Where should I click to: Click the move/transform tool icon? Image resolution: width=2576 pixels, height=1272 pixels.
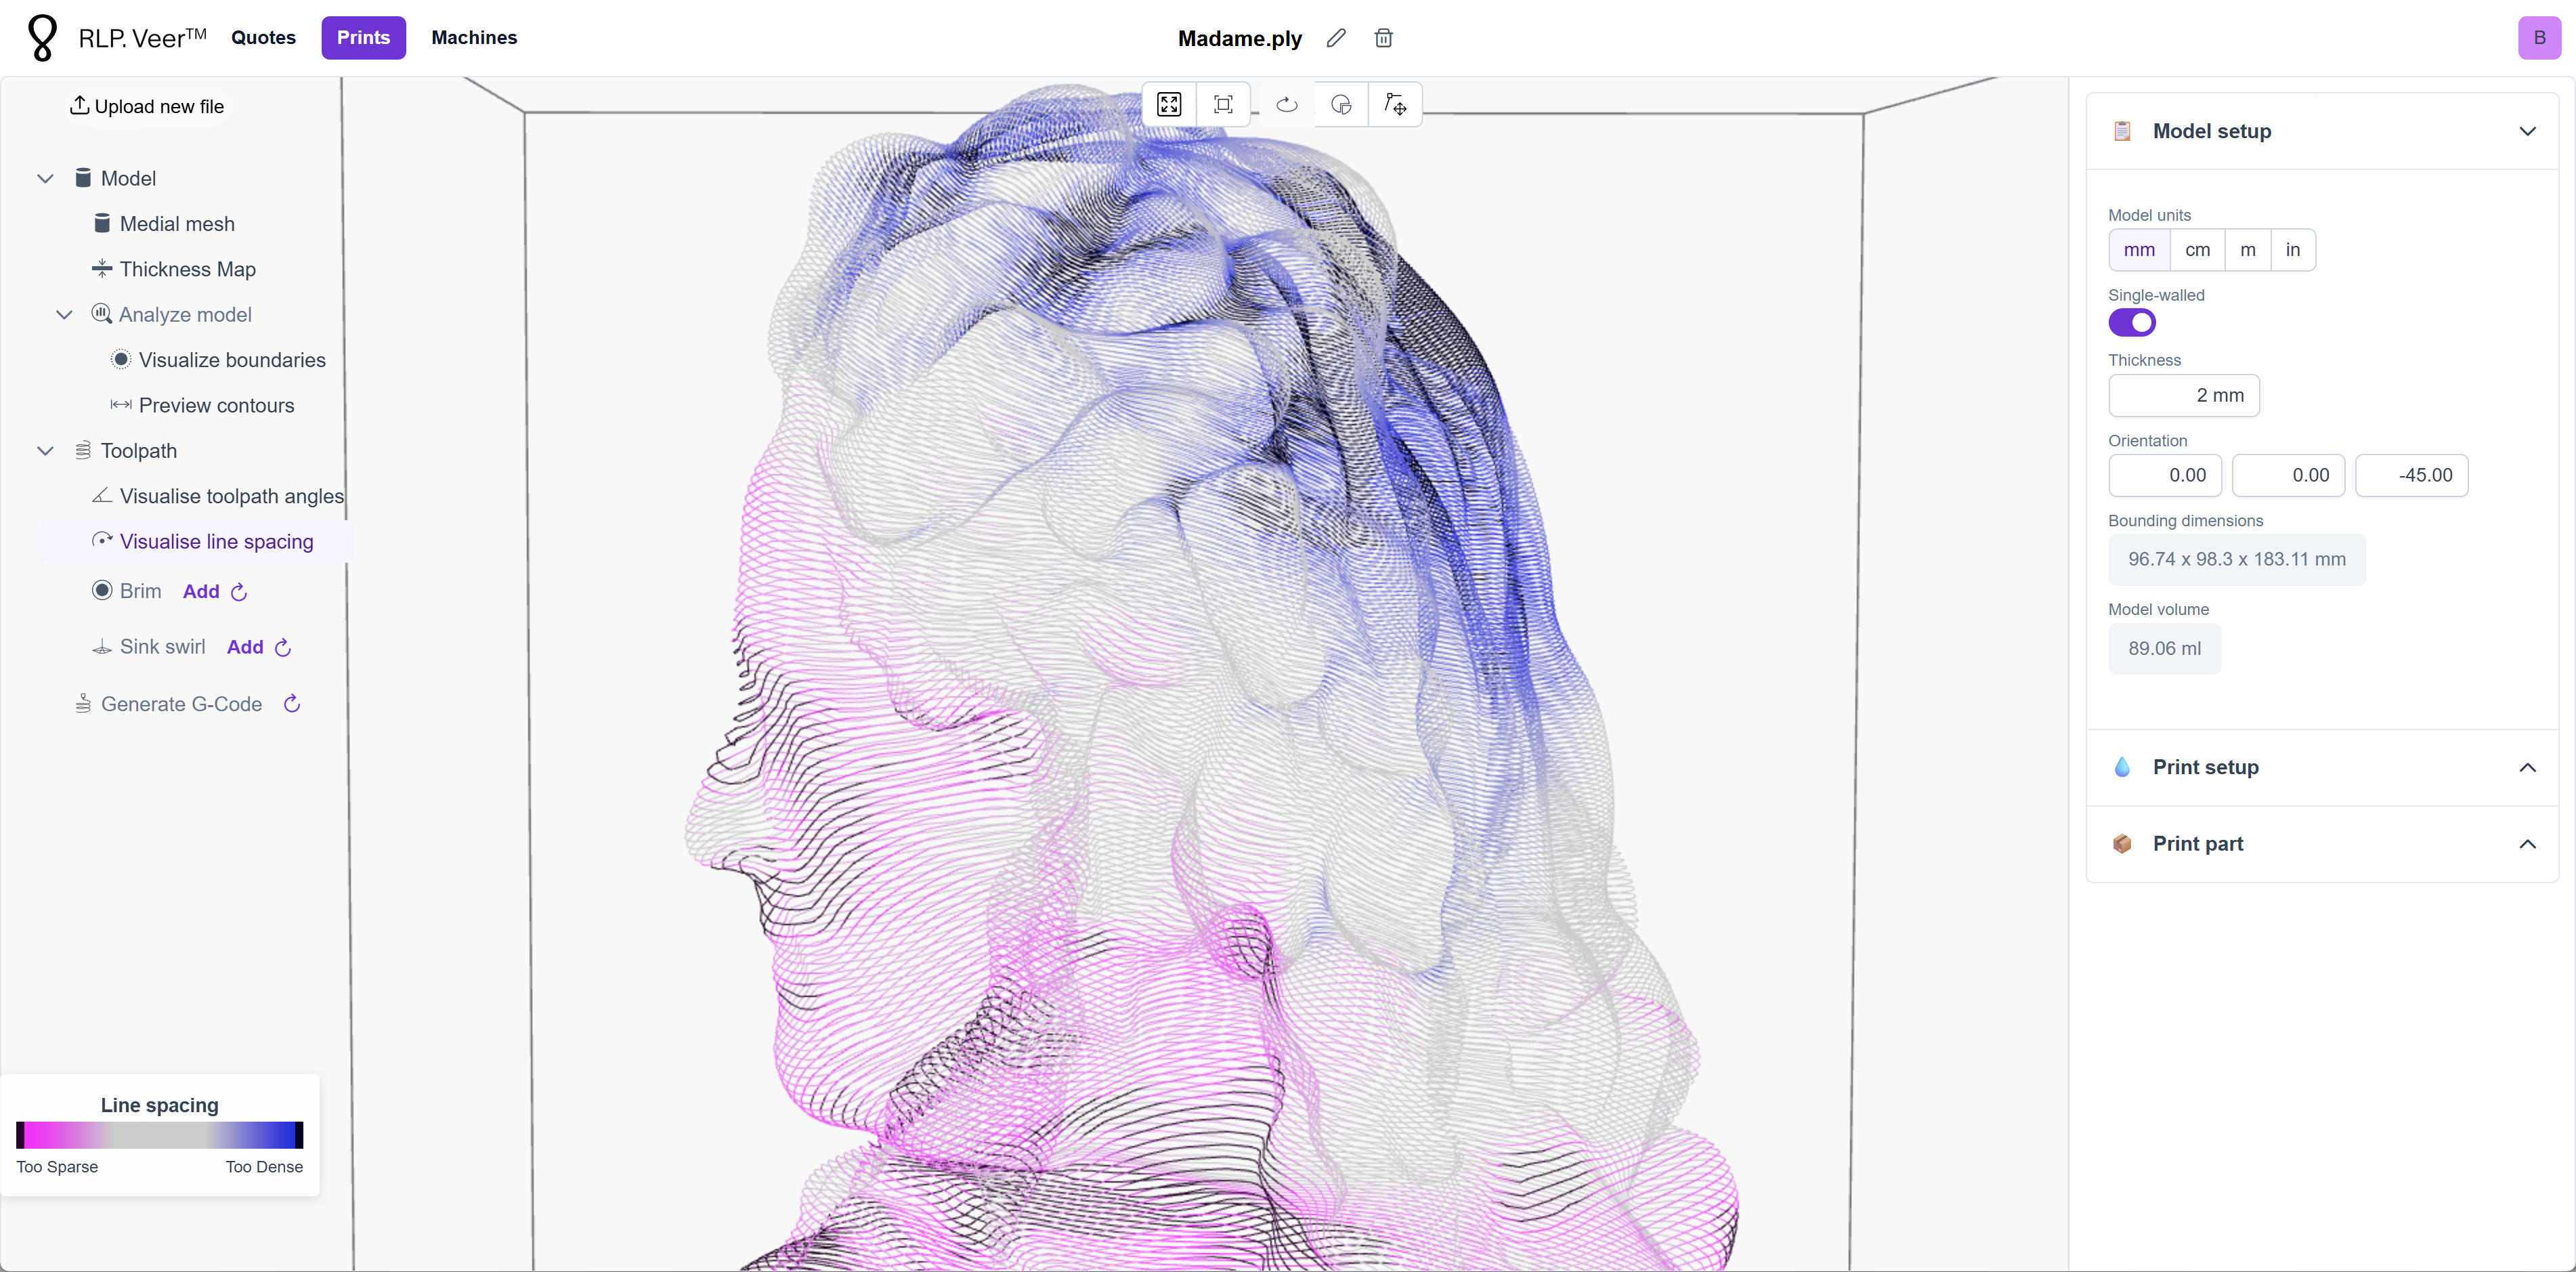pyautogui.click(x=1395, y=104)
